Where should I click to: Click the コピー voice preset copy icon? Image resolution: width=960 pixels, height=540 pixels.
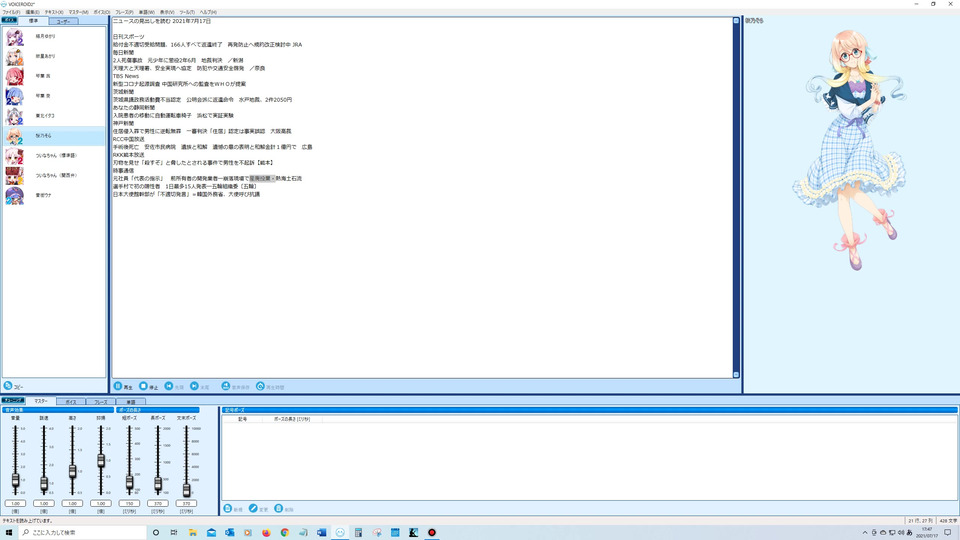[x=8, y=386]
